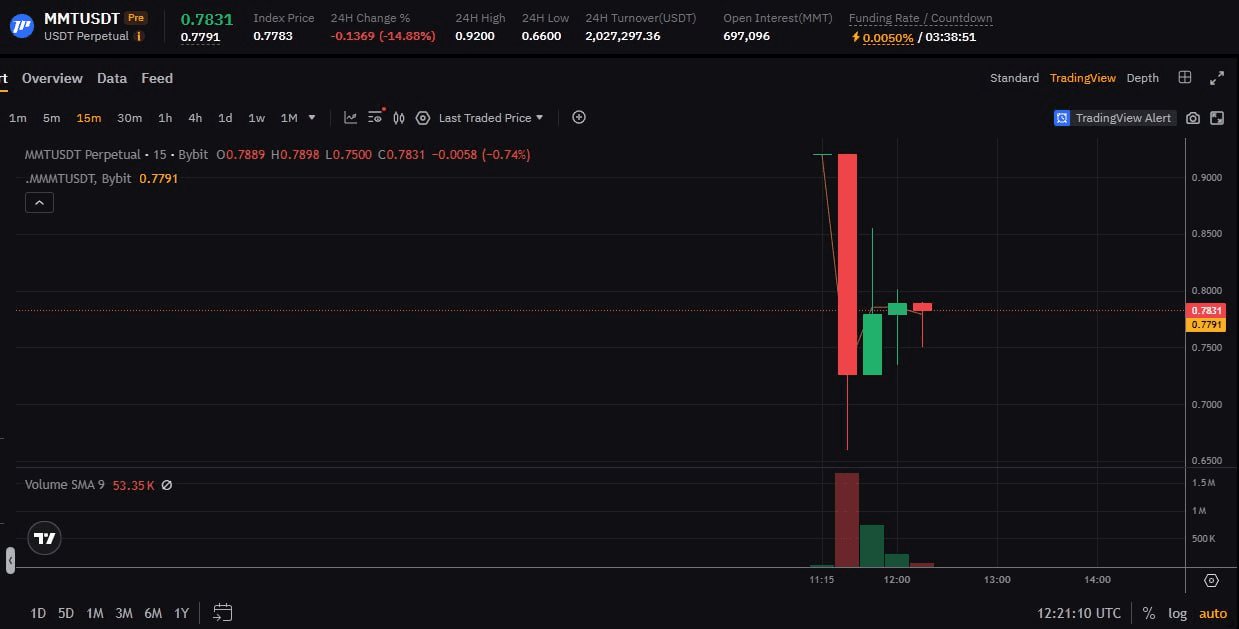
Task: Click the add compare symbol plus icon
Action: (x=579, y=117)
